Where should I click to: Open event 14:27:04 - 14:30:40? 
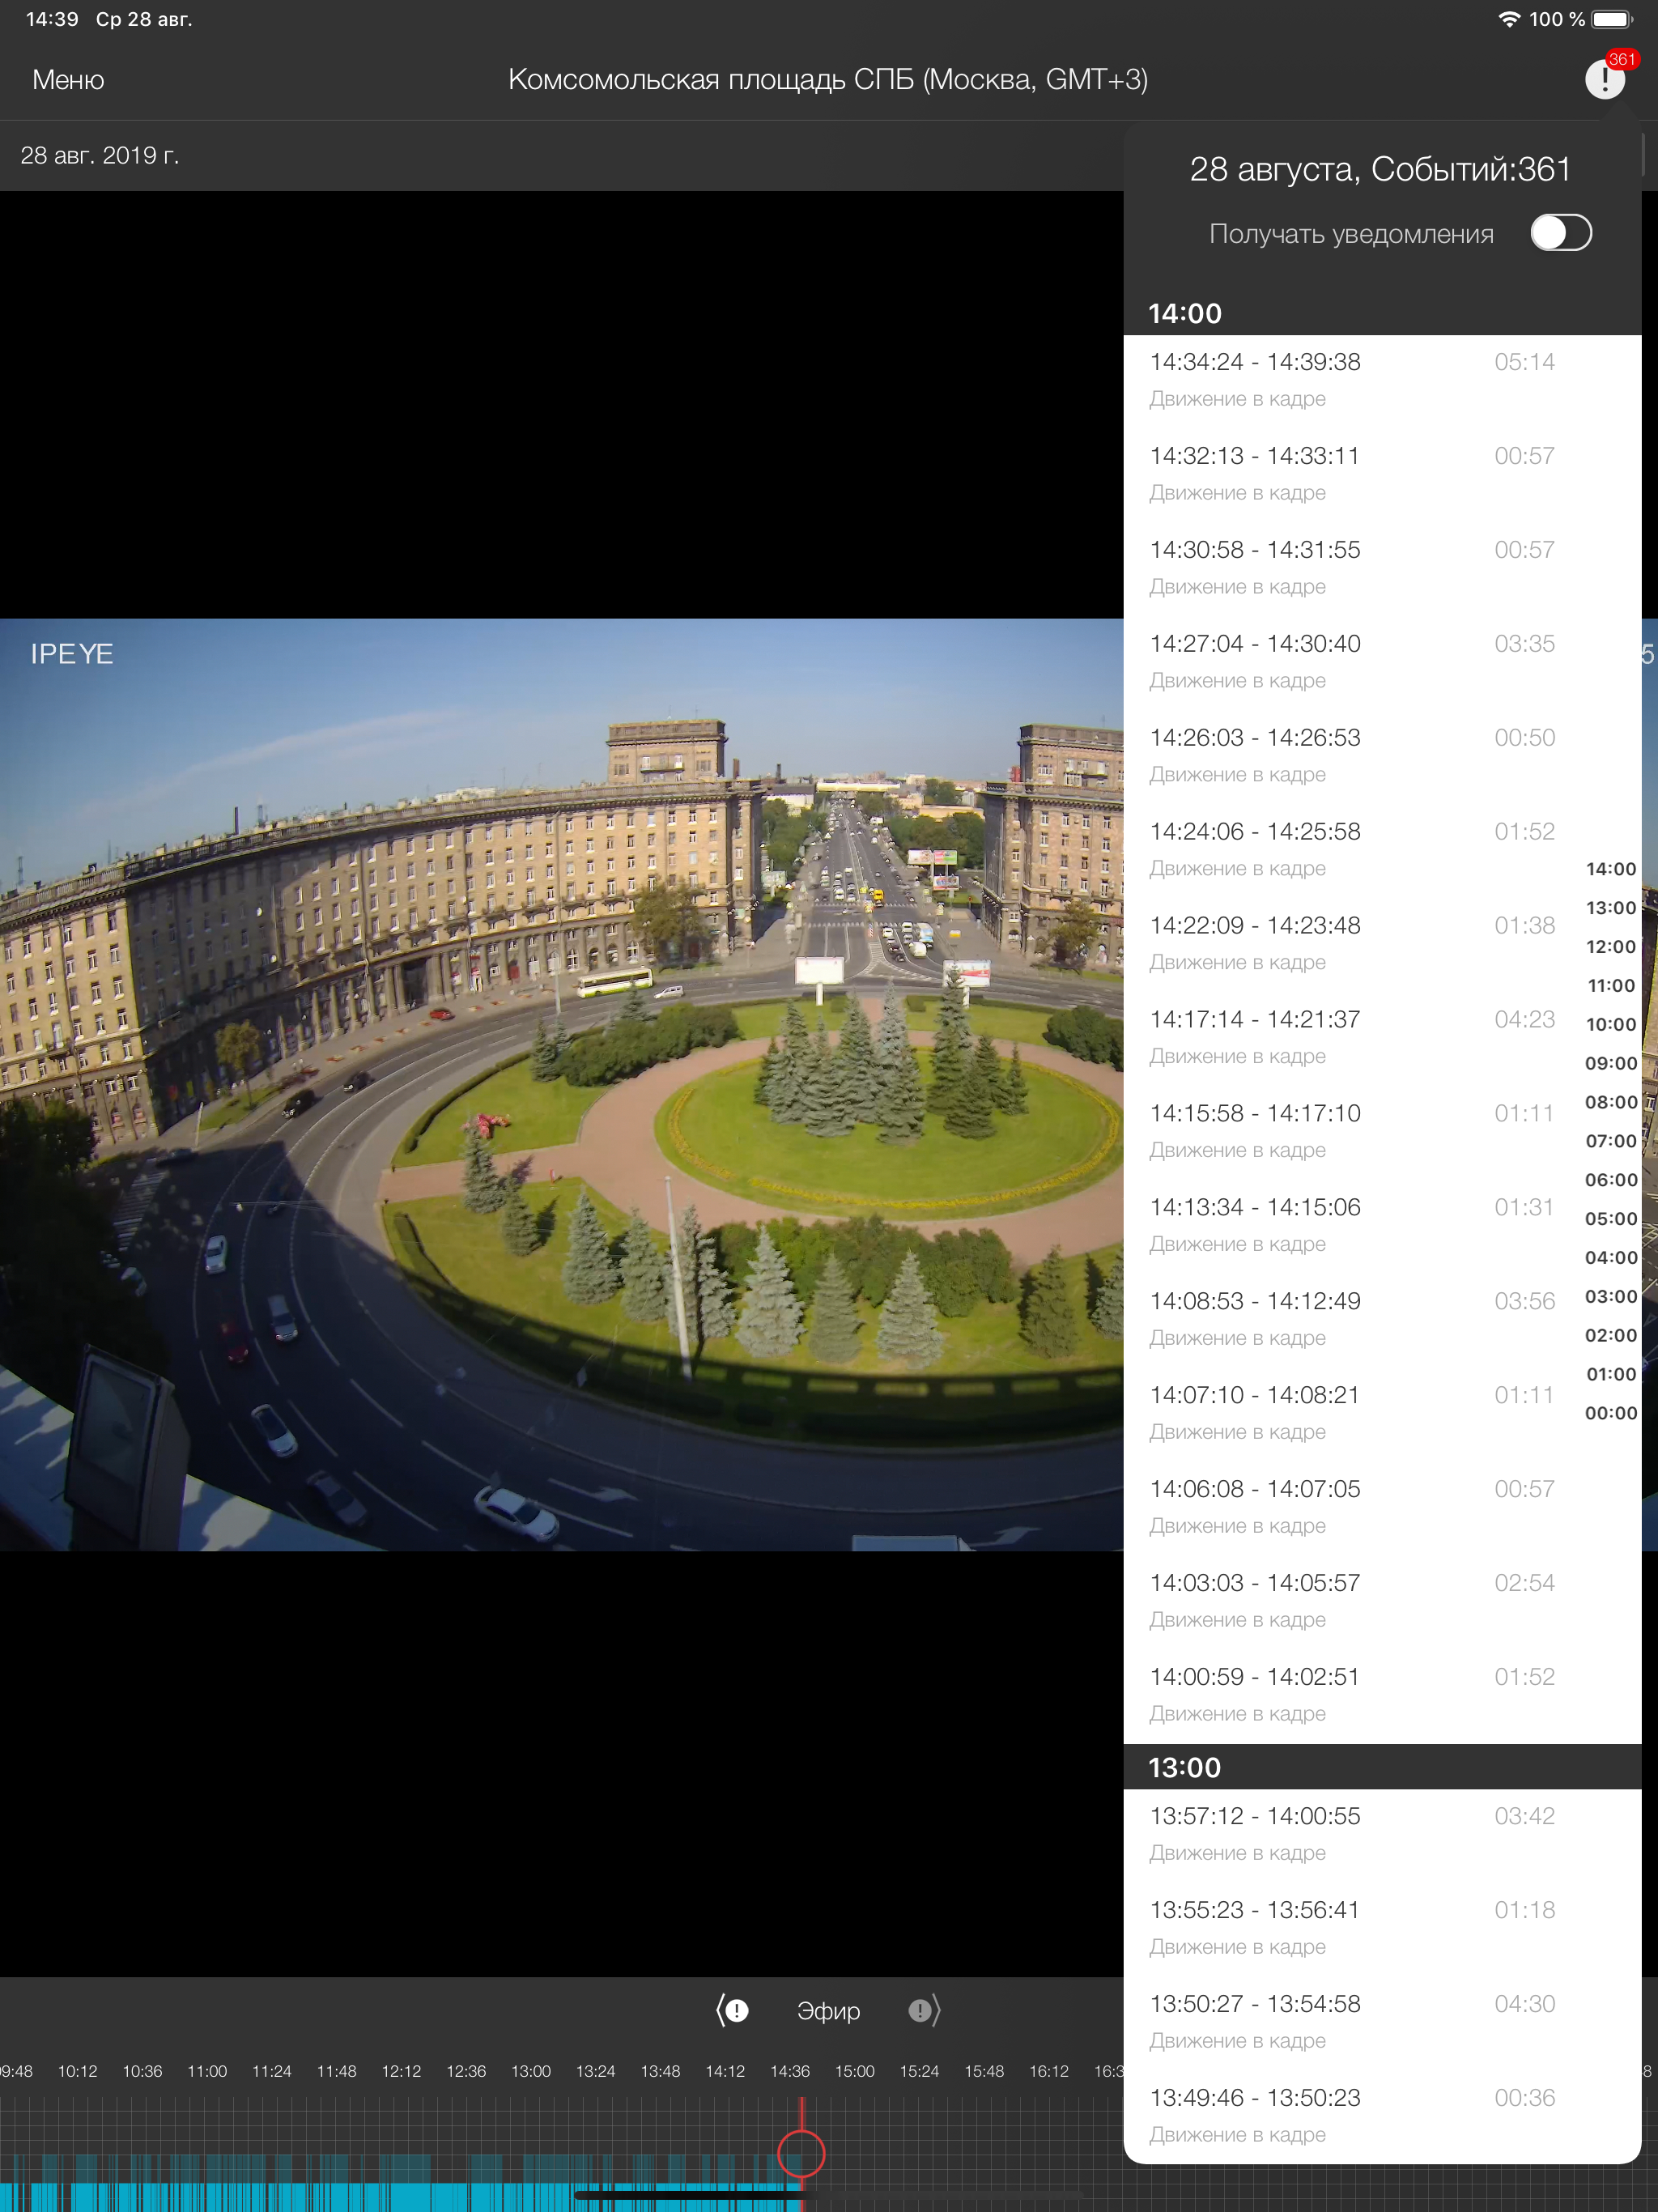point(1382,662)
